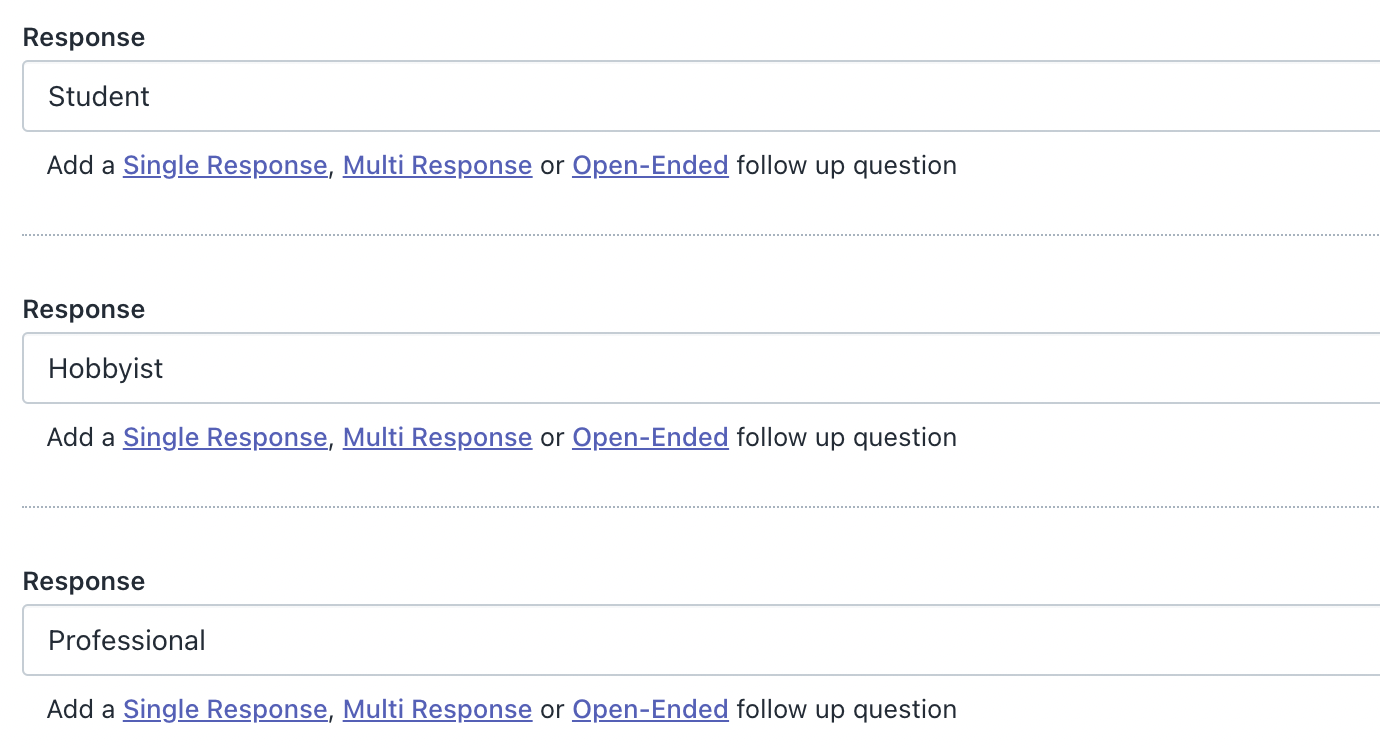Click the Student response input field
Image resolution: width=1380 pixels, height=748 pixels.
(700, 96)
